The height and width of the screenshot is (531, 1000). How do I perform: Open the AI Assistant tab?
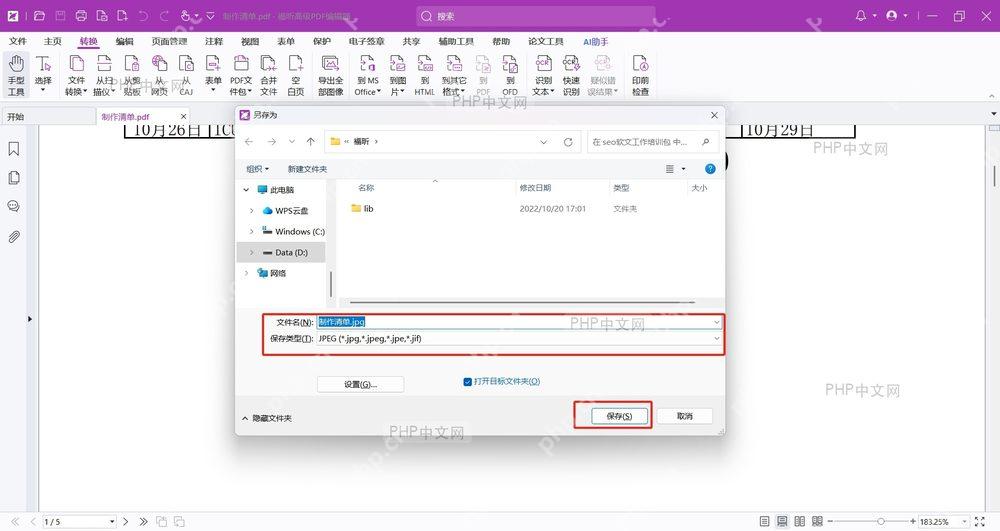coord(595,41)
